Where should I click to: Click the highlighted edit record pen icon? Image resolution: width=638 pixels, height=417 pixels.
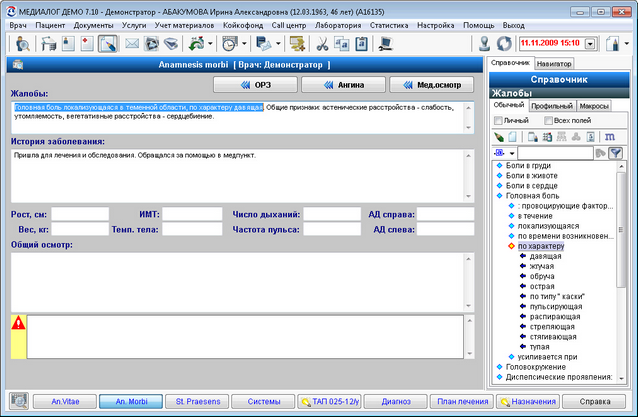(x=107, y=44)
